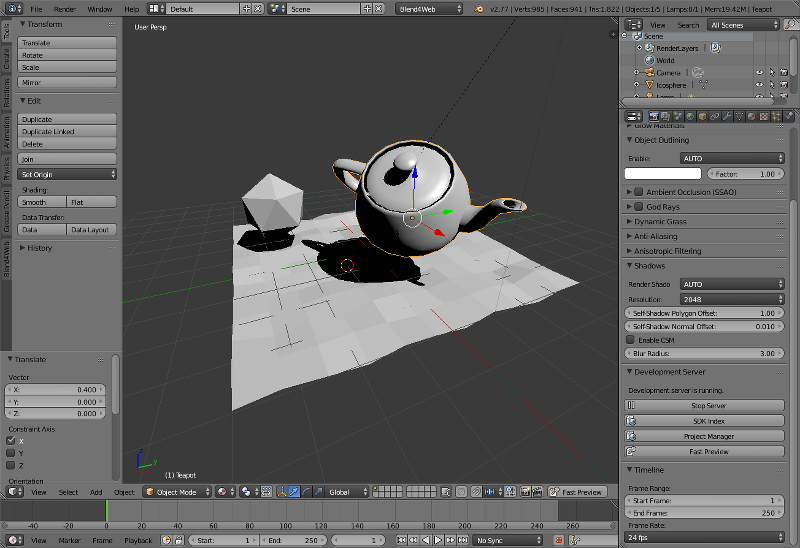Enable the God Rays checkbox

tap(638, 207)
